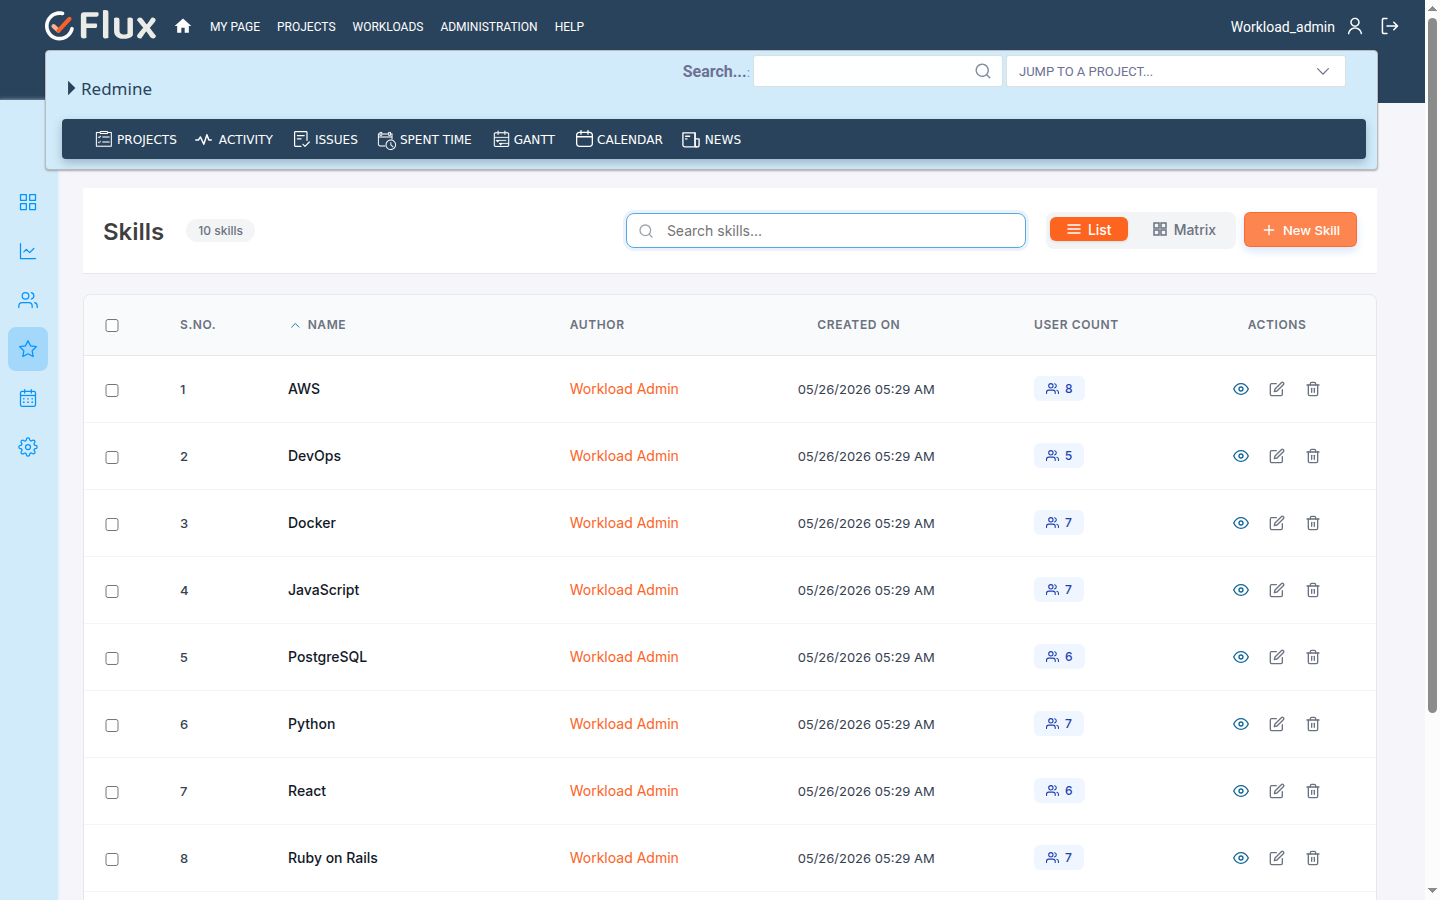Switch to List view
The height and width of the screenshot is (900, 1440).
(1089, 230)
